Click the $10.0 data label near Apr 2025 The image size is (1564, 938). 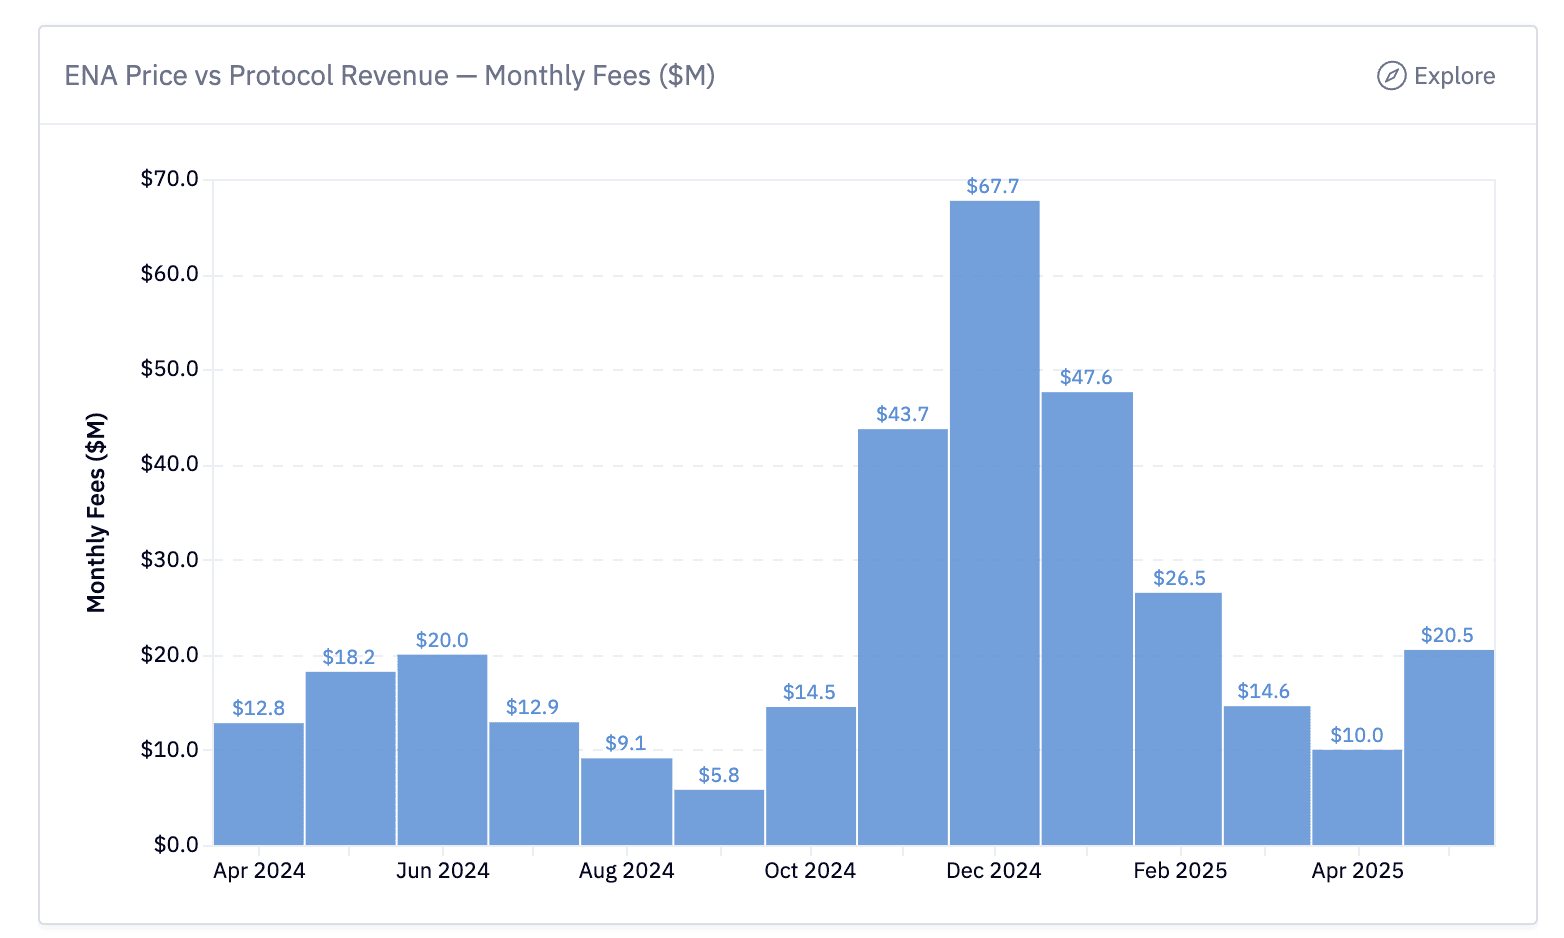[1355, 734]
